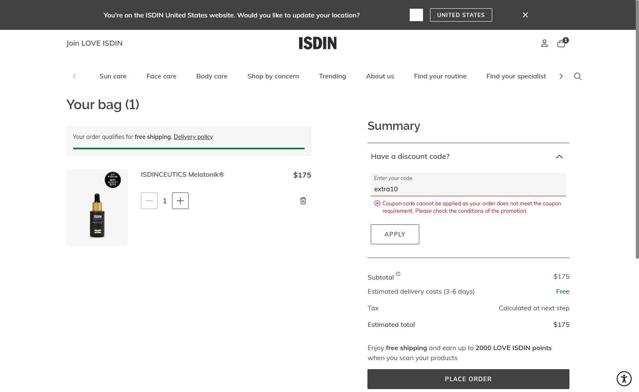The height and width of the screenshot is (392, 639).
Task: Click the PLACE ORDER button
Action: 468,379
